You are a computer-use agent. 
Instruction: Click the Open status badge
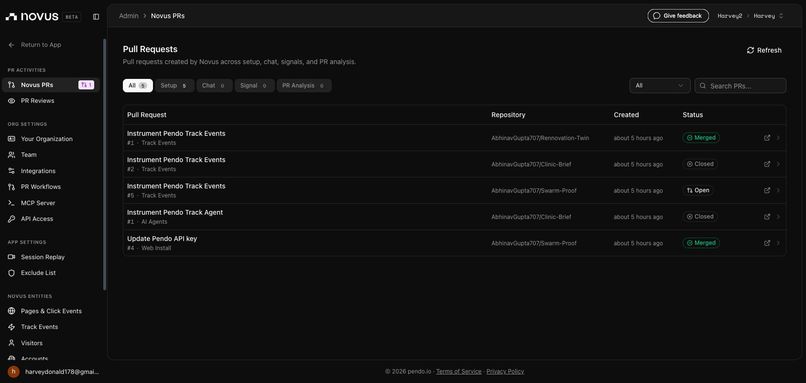click(698, 190)
